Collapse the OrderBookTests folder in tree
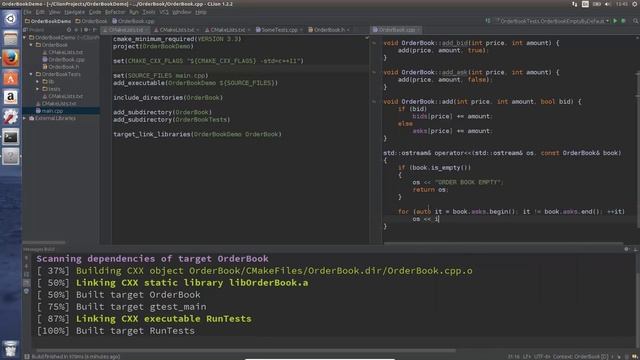Screen dimensions: 640x360 [x=31, y=74]
